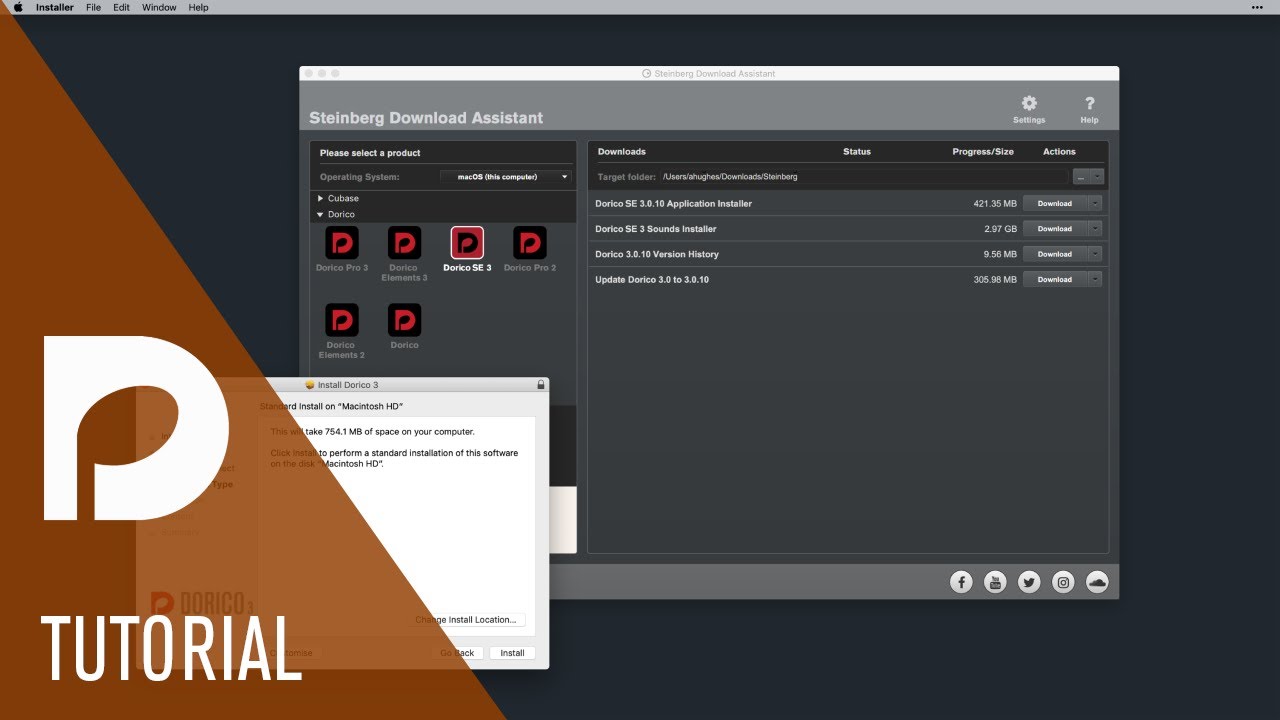Screen dimensions: 1280x720
Task: Browse for target folder with ellipsis button
Action: click(x=1081, y=177)
